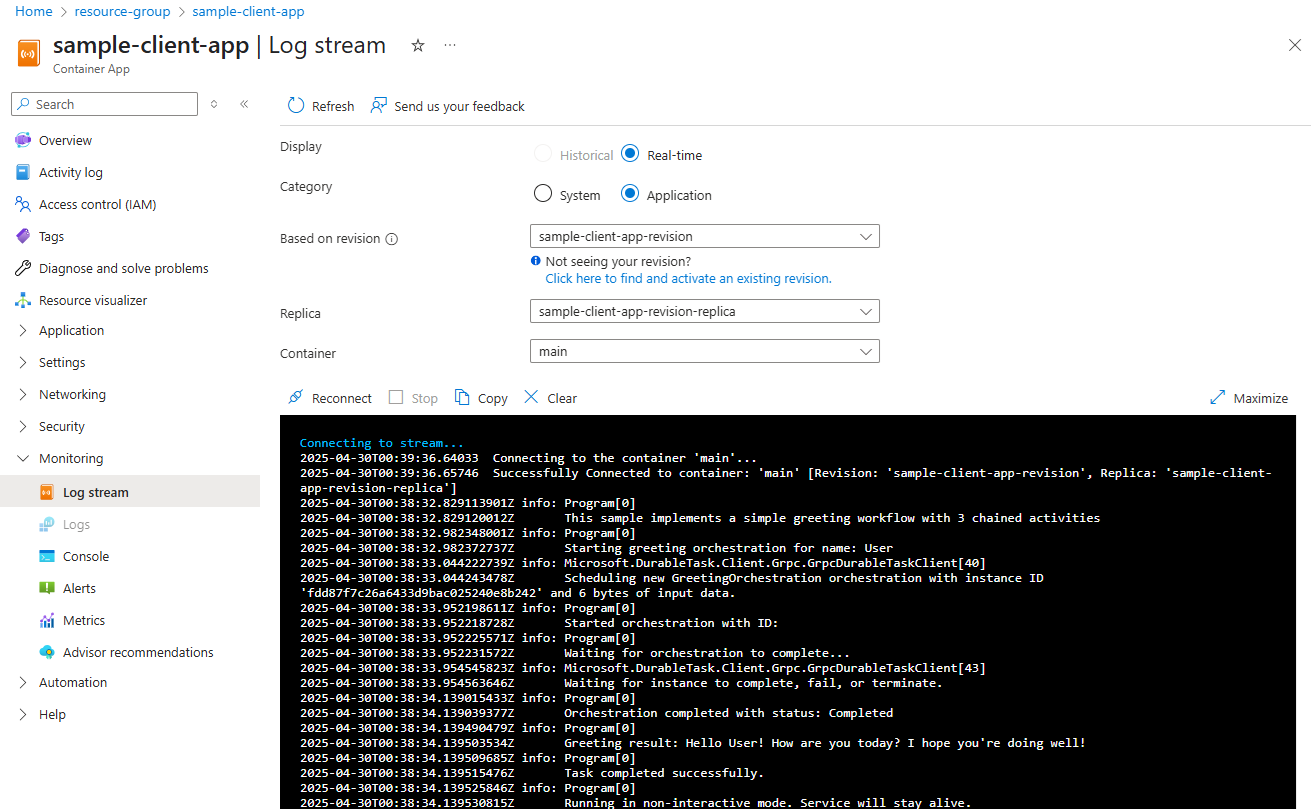This screenshot has width=1311, height=809.
Task: Copy the log stream output
Action: (481, 397)
